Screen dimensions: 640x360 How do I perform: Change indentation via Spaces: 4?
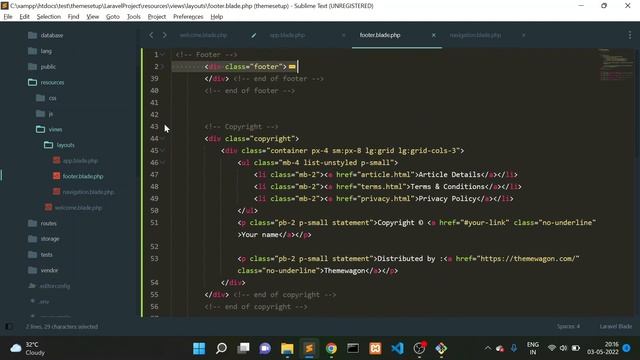569,327
